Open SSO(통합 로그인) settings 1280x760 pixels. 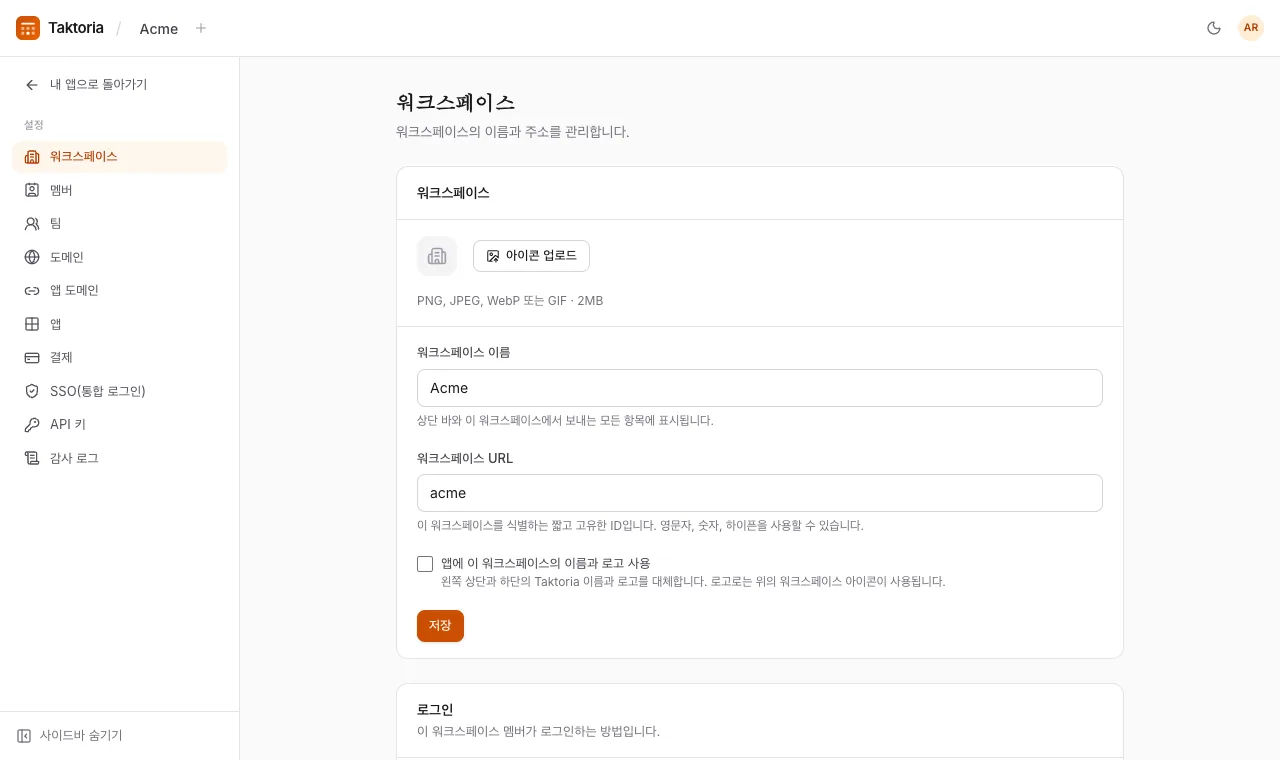(x=120, y=391)
